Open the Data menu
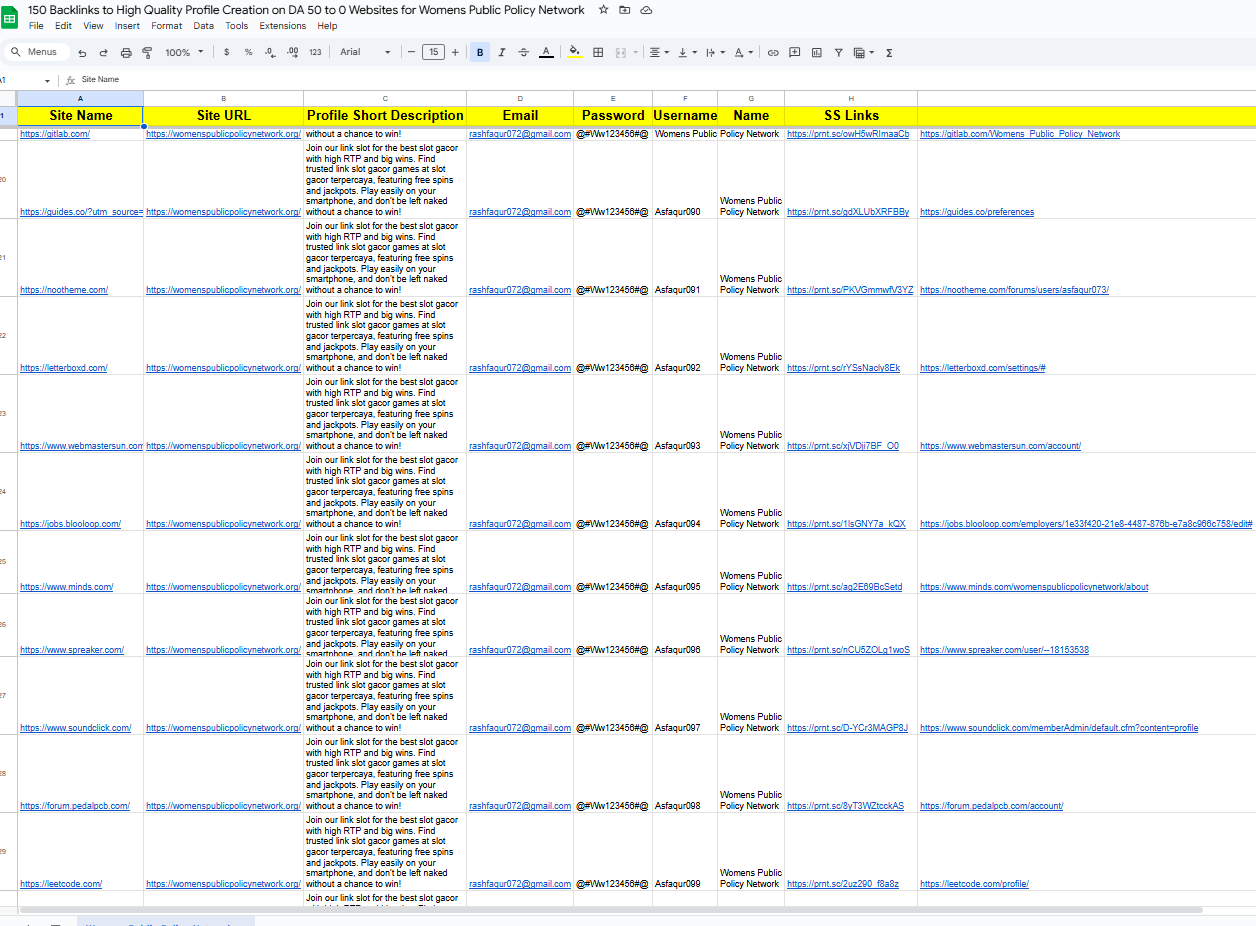The height and width of the screenshot is (926, 1256). tap(203, 26)
